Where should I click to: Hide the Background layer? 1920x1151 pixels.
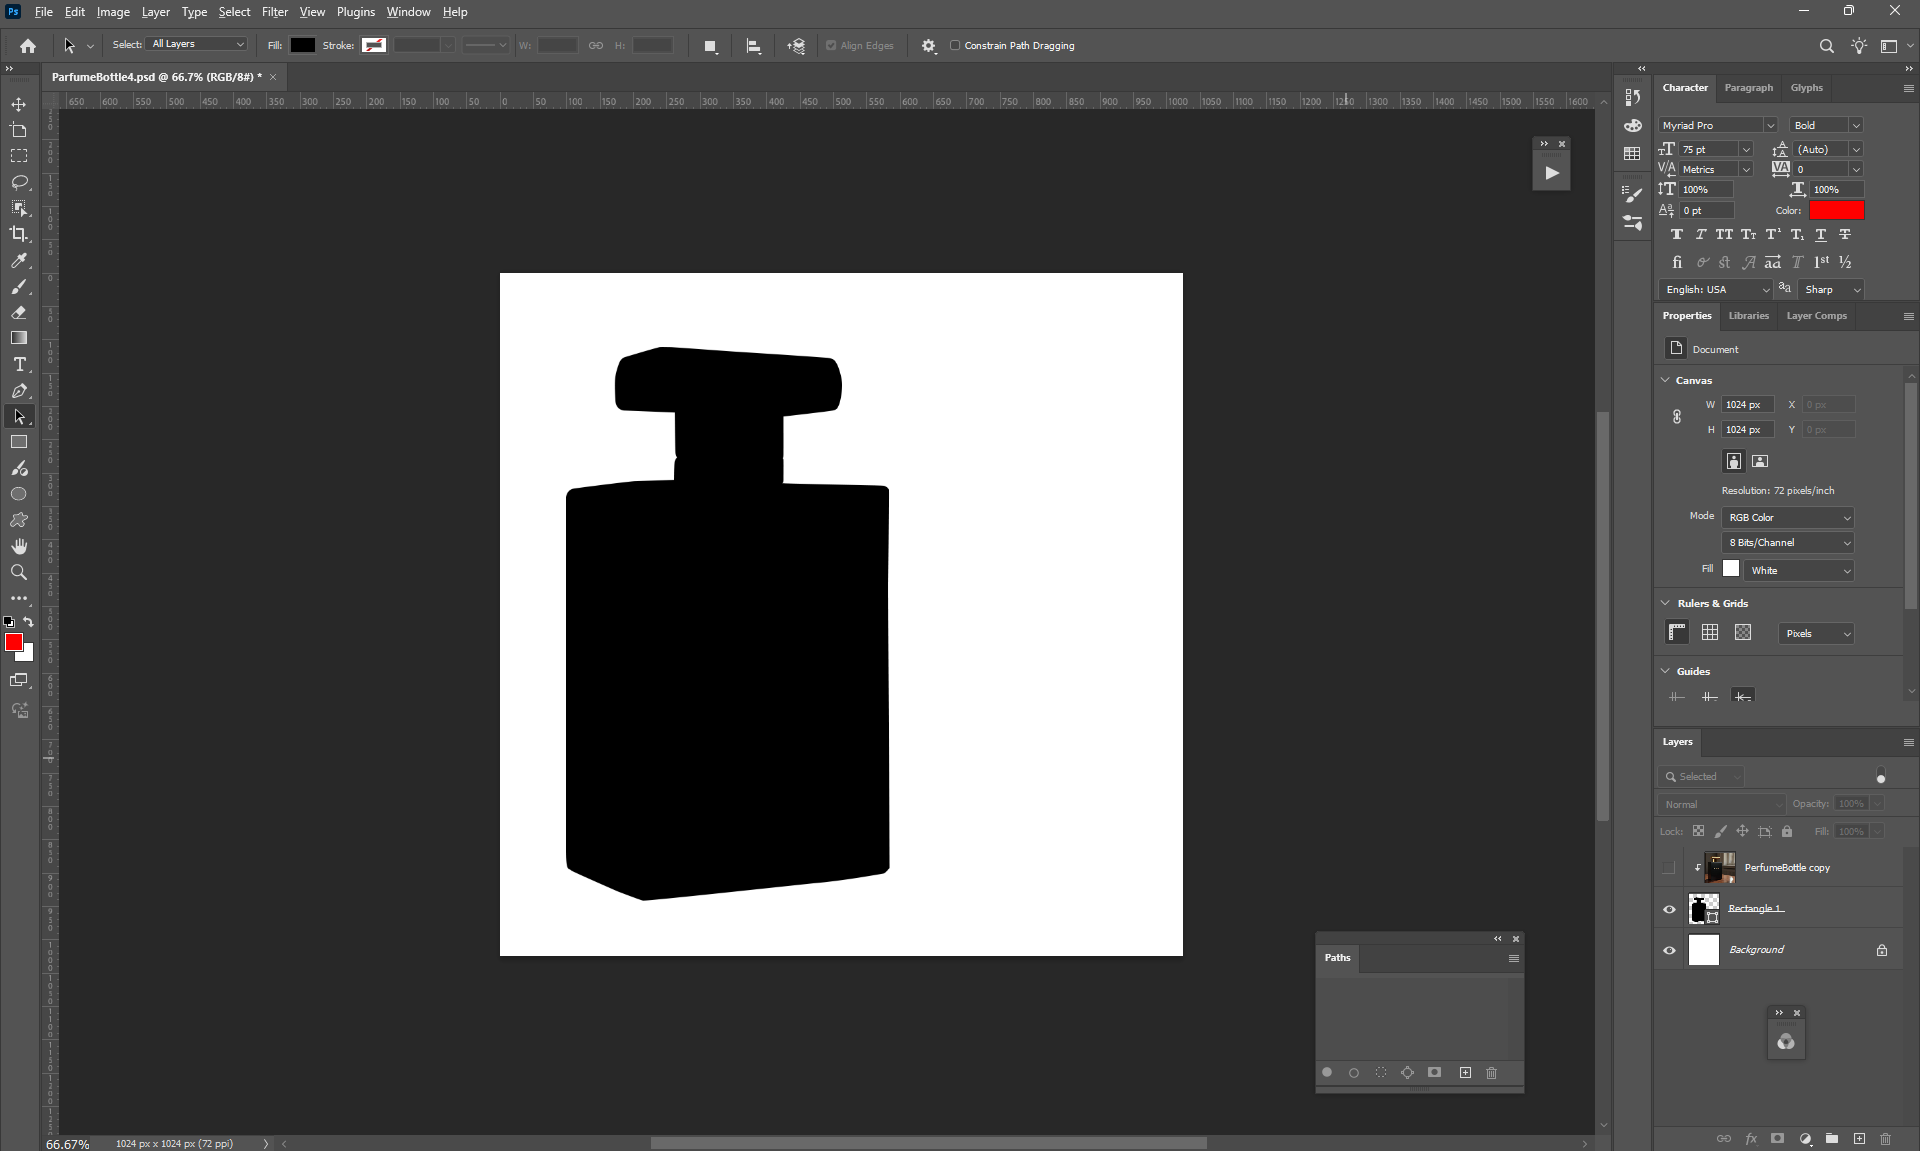click(1669, 950)
